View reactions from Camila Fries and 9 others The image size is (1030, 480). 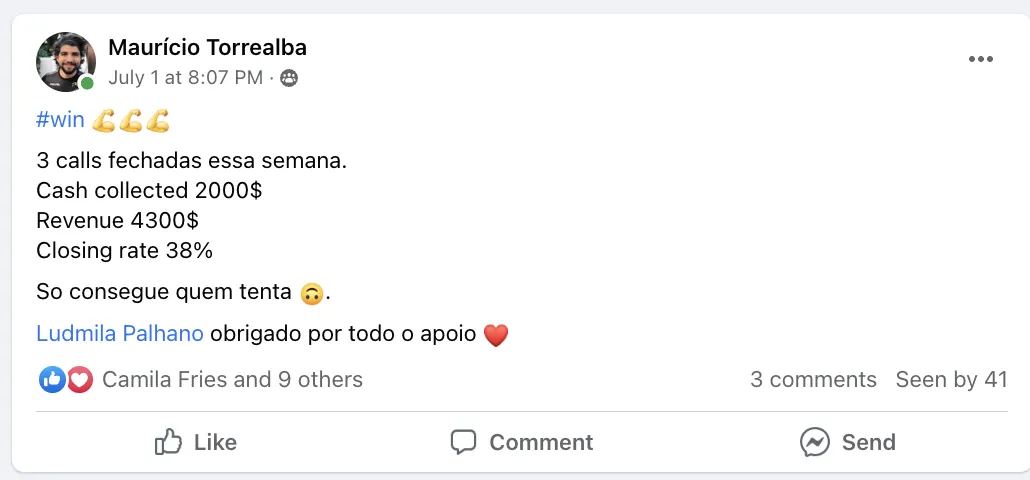tap(232, 380)
